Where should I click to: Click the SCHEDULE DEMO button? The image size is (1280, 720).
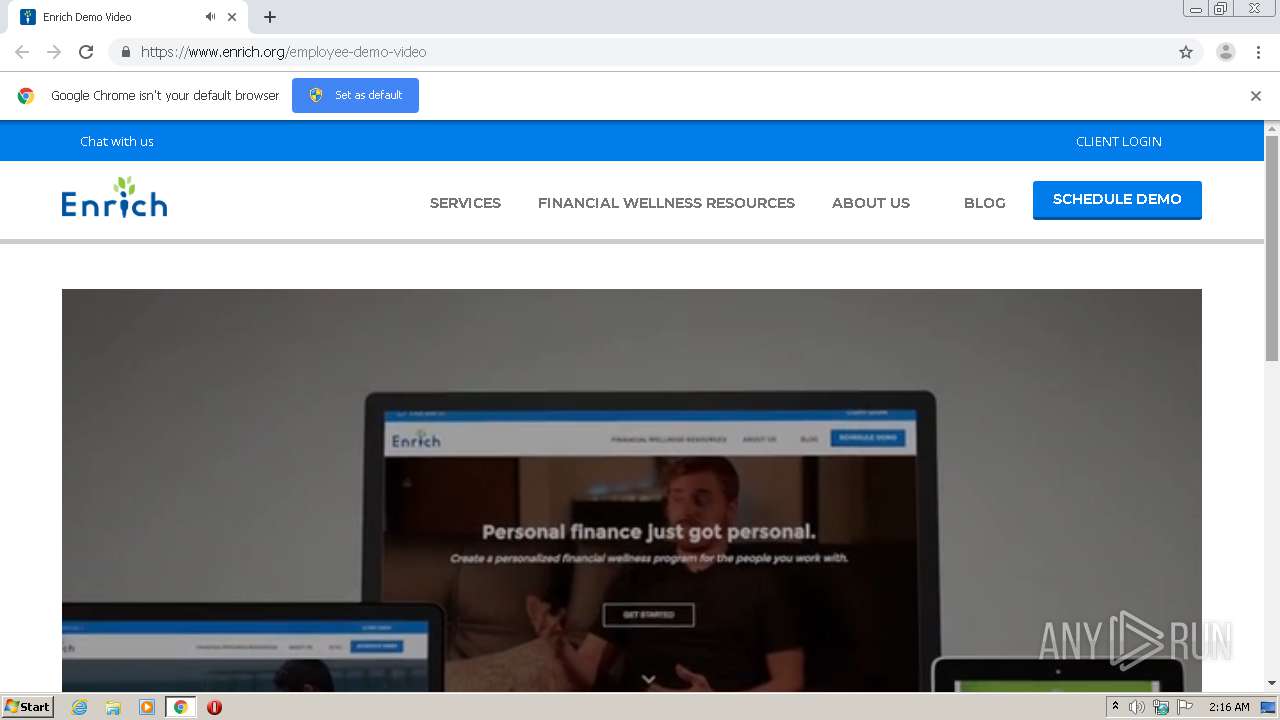pos(1117,199)
